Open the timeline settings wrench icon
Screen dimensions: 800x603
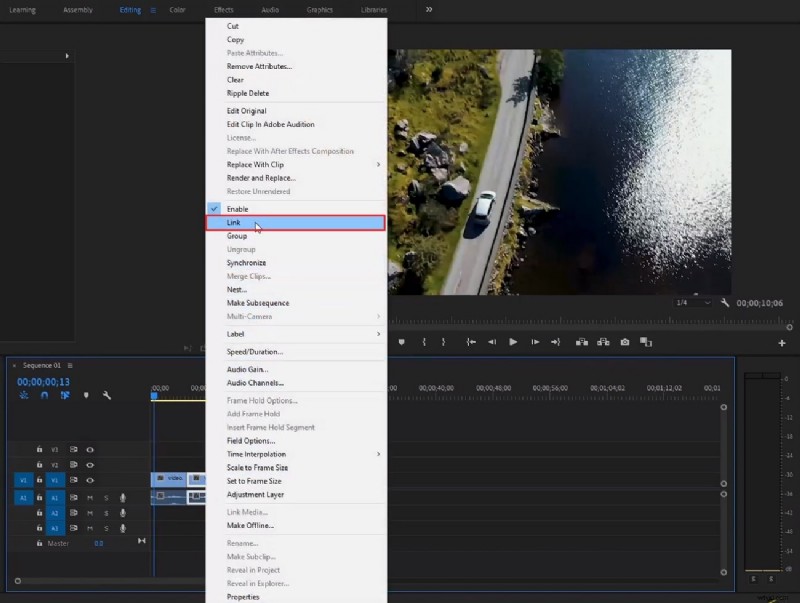[107, 395]
